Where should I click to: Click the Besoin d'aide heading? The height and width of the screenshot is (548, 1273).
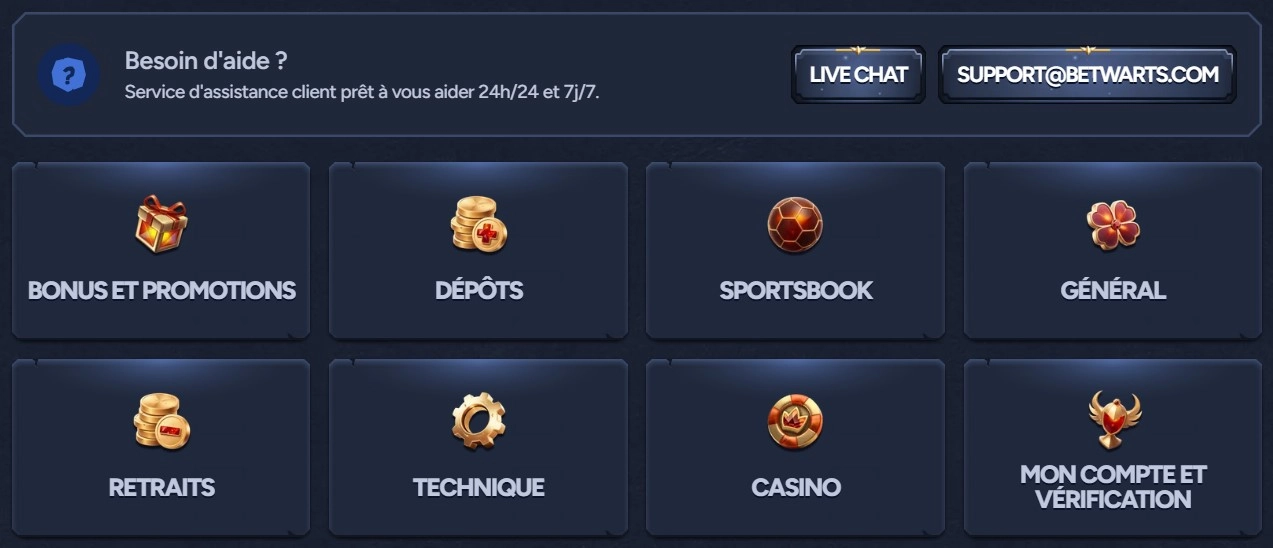206,60
